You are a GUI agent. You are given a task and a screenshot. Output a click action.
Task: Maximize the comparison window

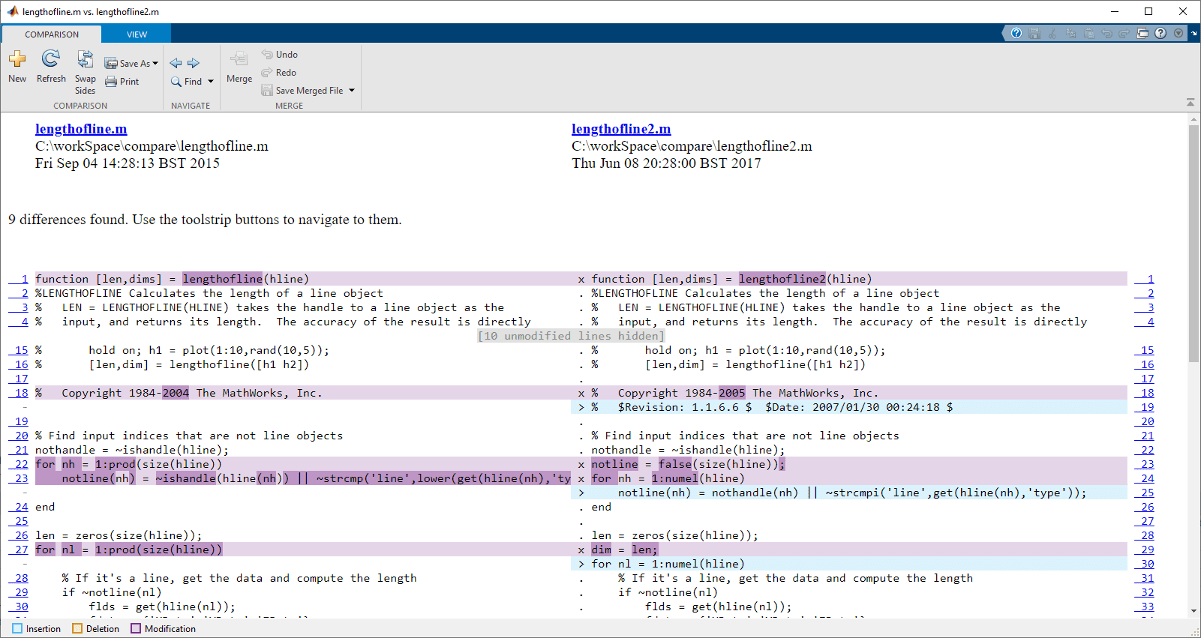1147,11
